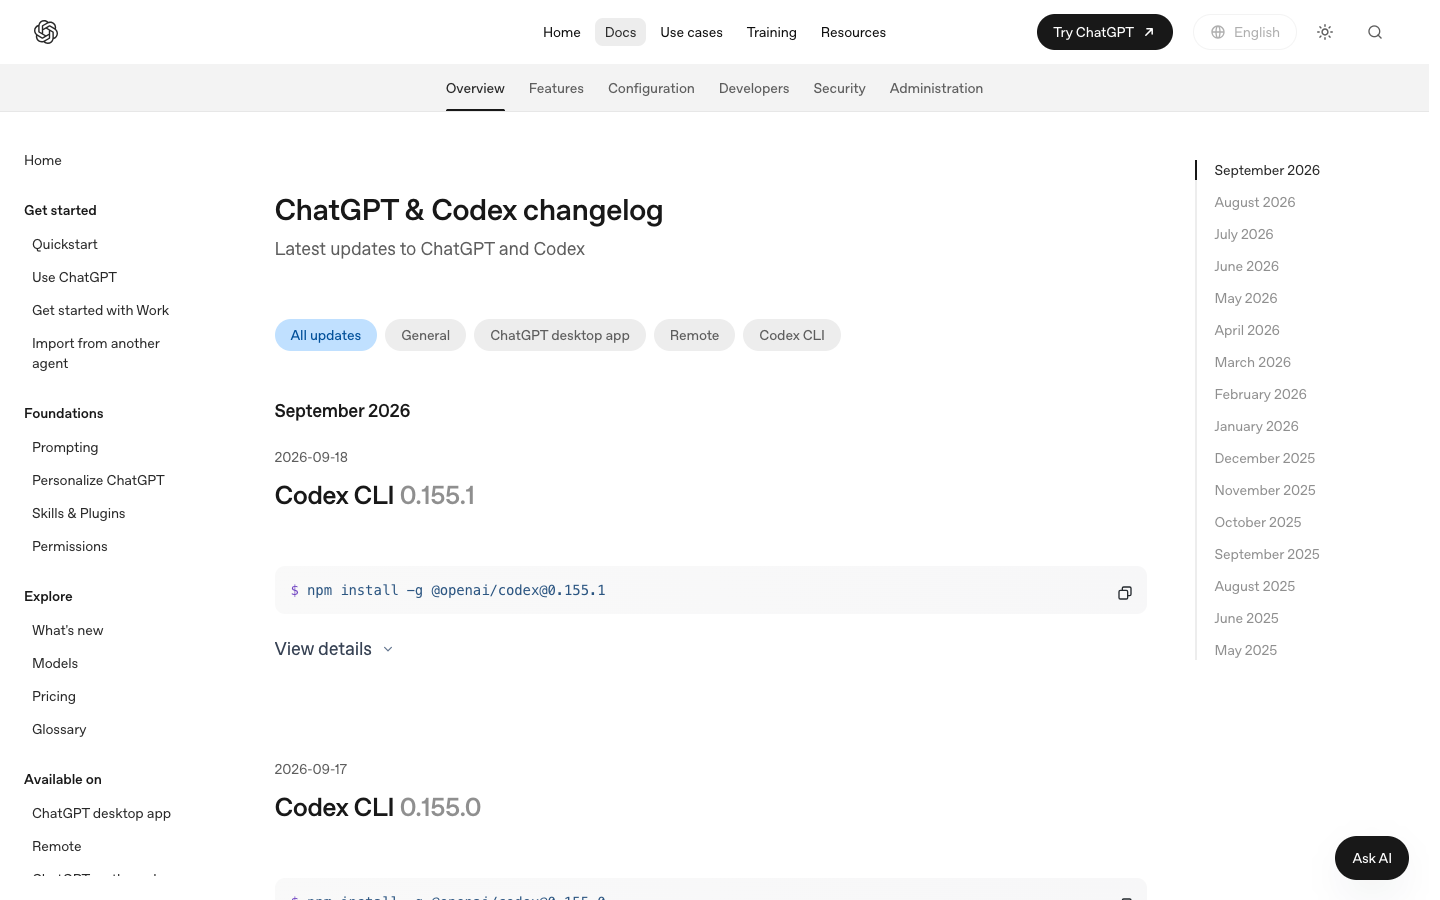1440x900 pixels.
Task: Click the OpenAI logo icon
Action: (x=46, y=32)
